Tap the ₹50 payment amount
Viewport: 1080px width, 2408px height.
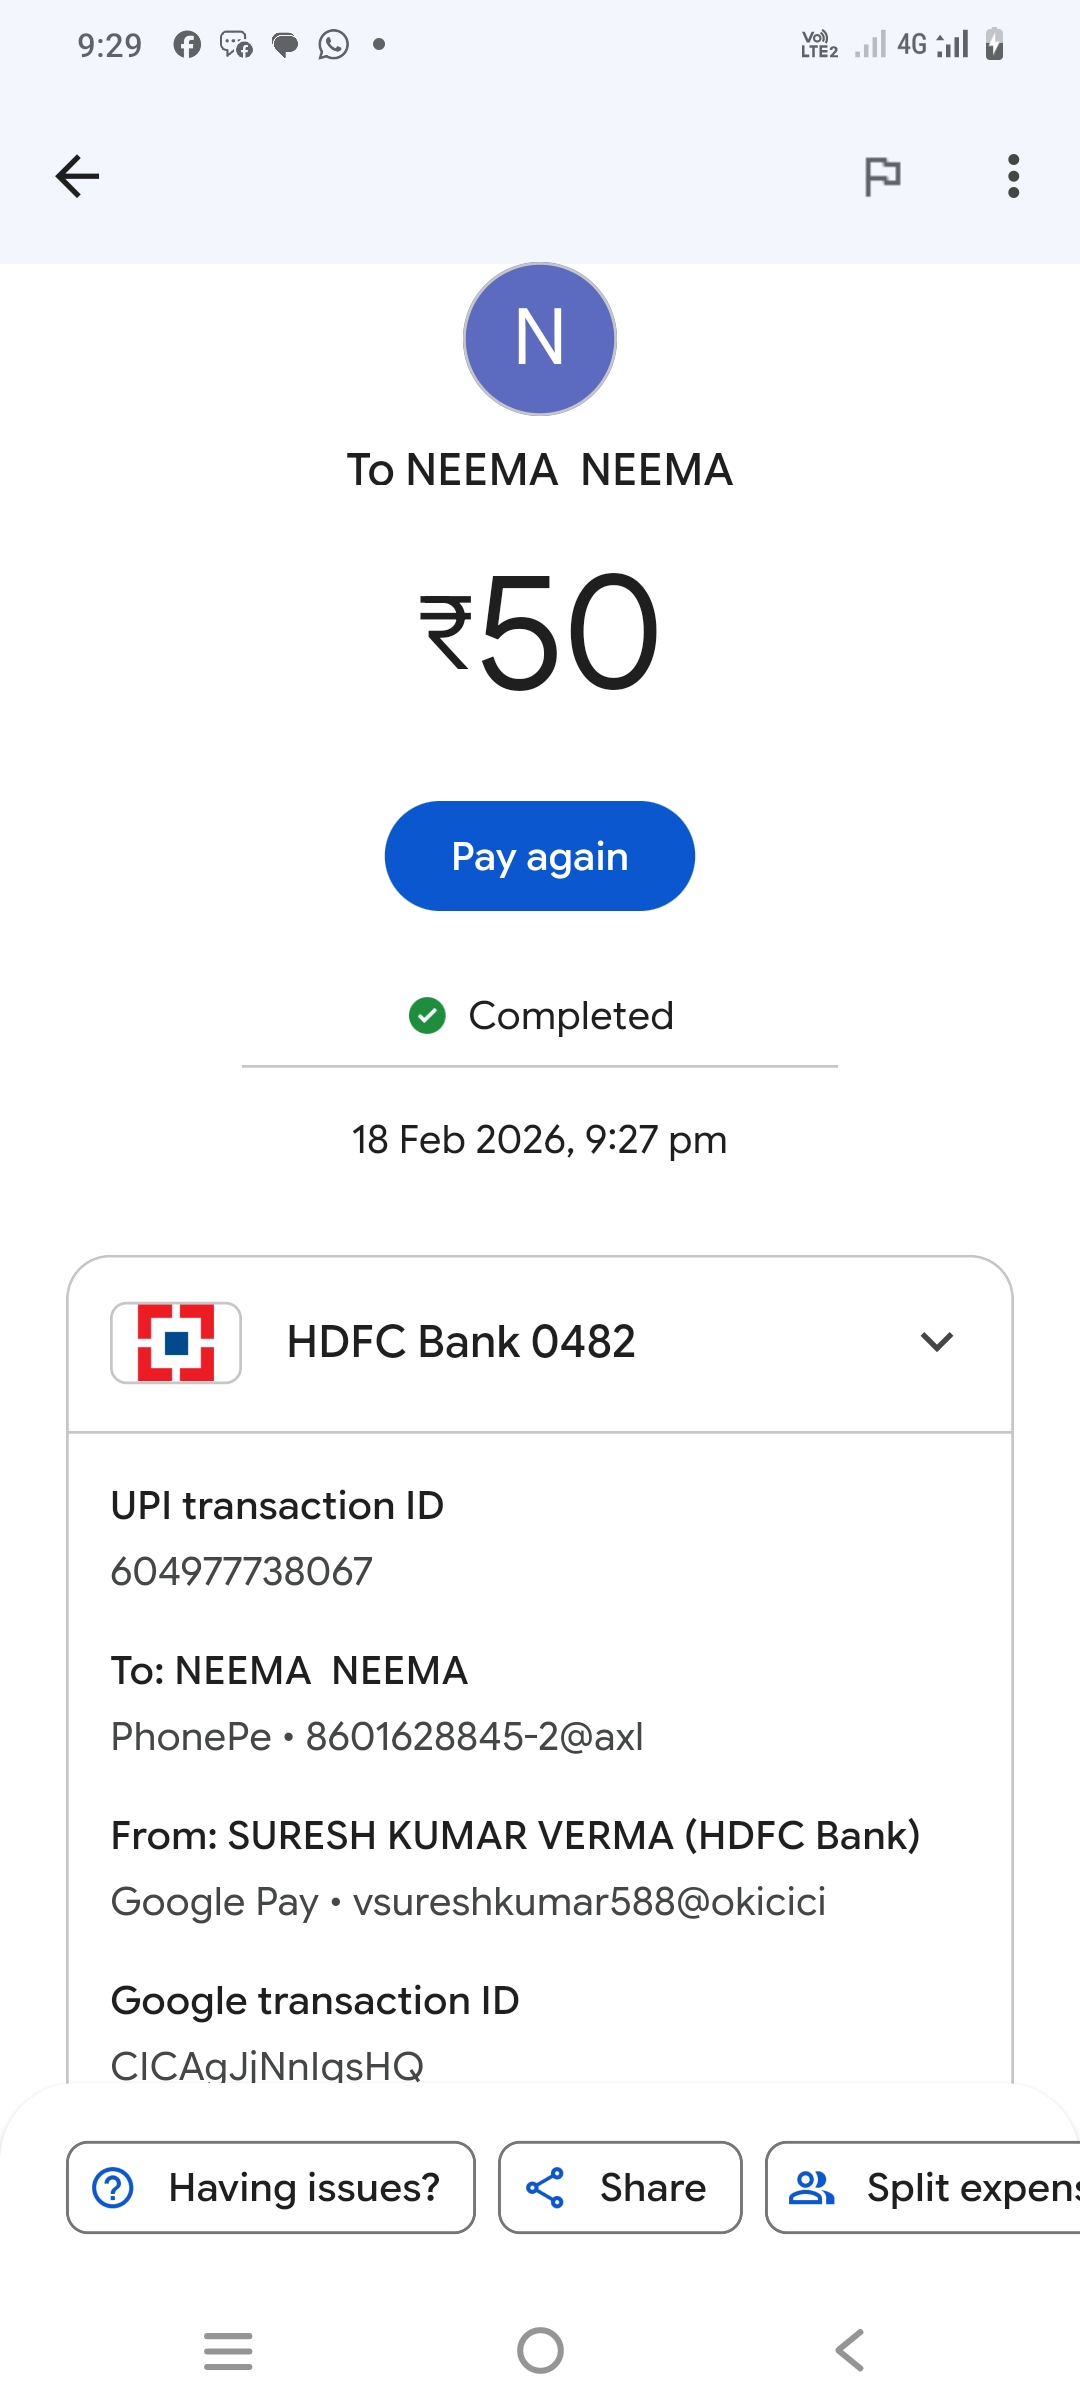pos(540,632)
